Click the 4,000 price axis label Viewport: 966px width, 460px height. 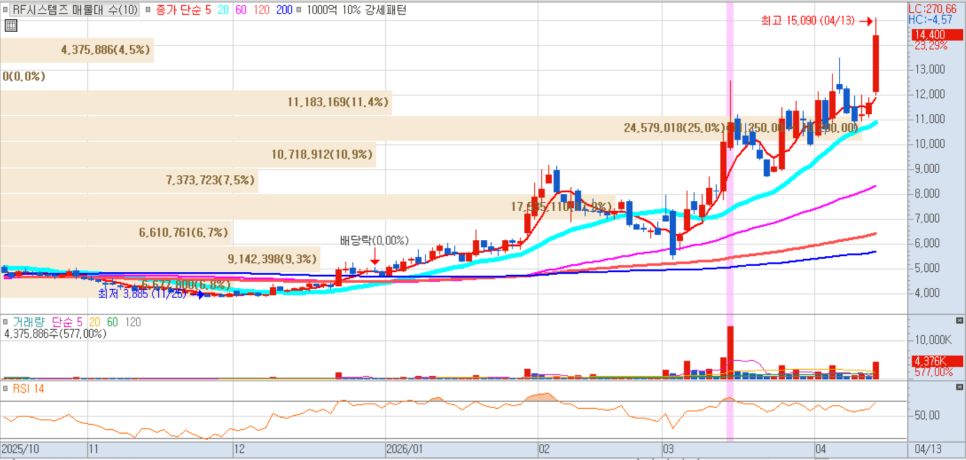point(928,293)
